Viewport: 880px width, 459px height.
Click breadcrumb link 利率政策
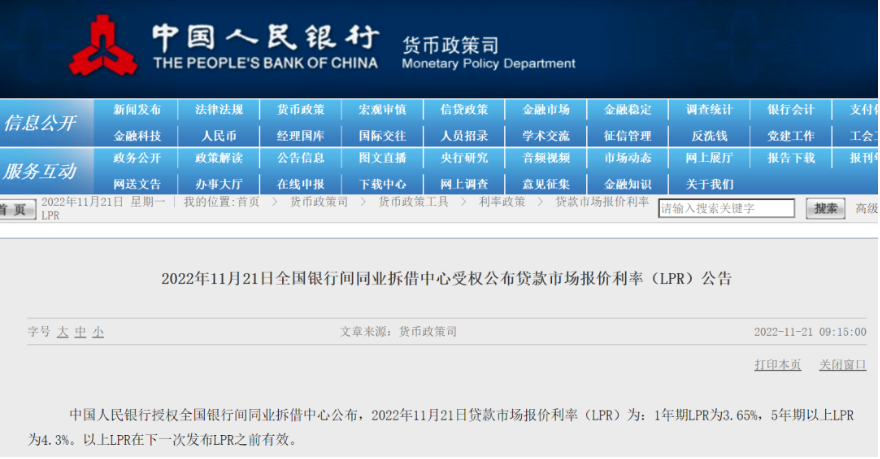[502, 202]
